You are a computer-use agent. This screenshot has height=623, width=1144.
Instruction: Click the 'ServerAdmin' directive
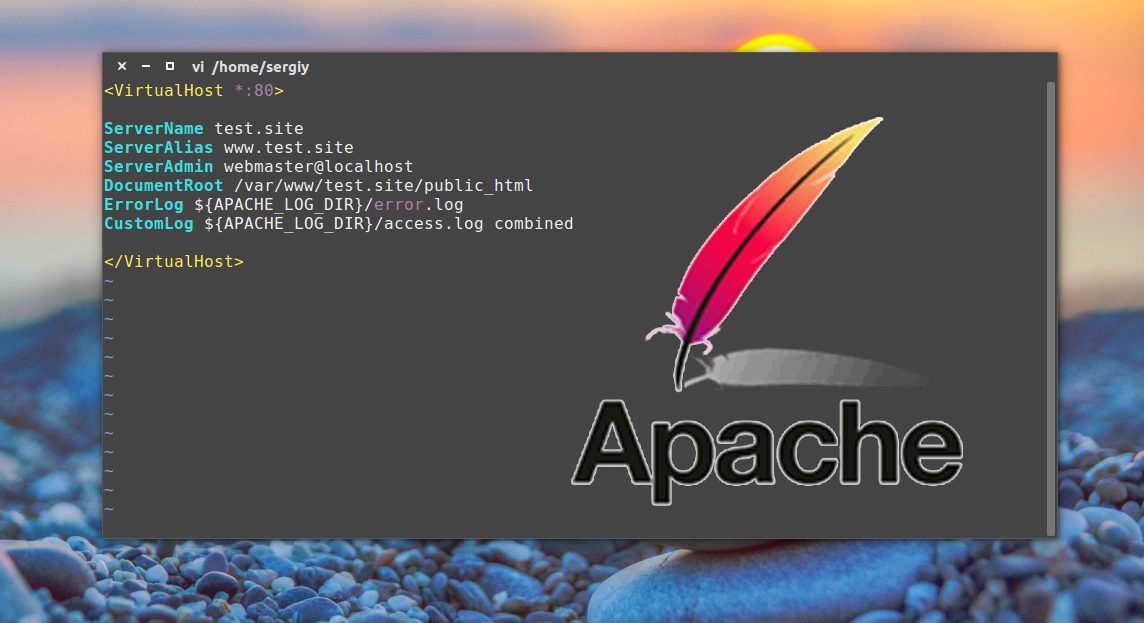tap(158, 166)
